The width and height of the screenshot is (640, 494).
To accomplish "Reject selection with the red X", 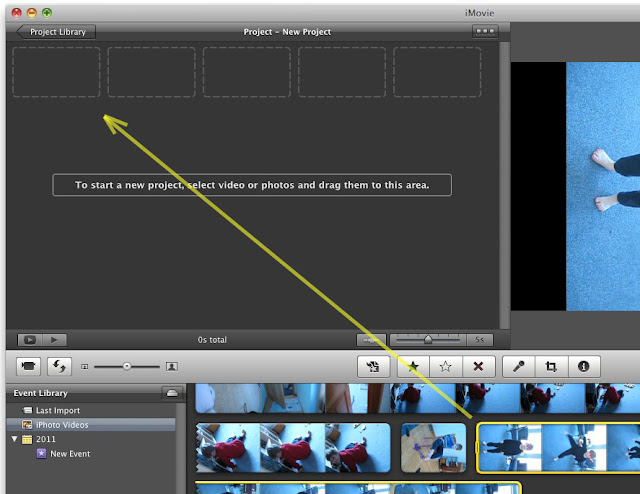I will coord(478,366).
